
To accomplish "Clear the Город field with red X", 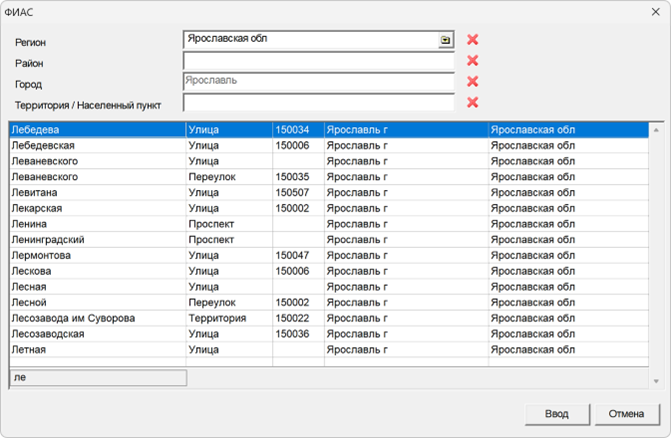I will point(473,82).
